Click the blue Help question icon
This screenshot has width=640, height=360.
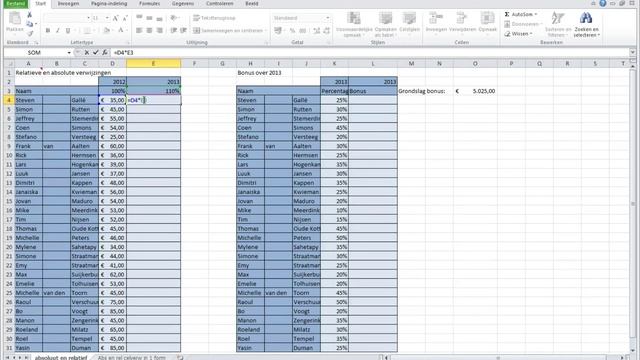[603, 3]
